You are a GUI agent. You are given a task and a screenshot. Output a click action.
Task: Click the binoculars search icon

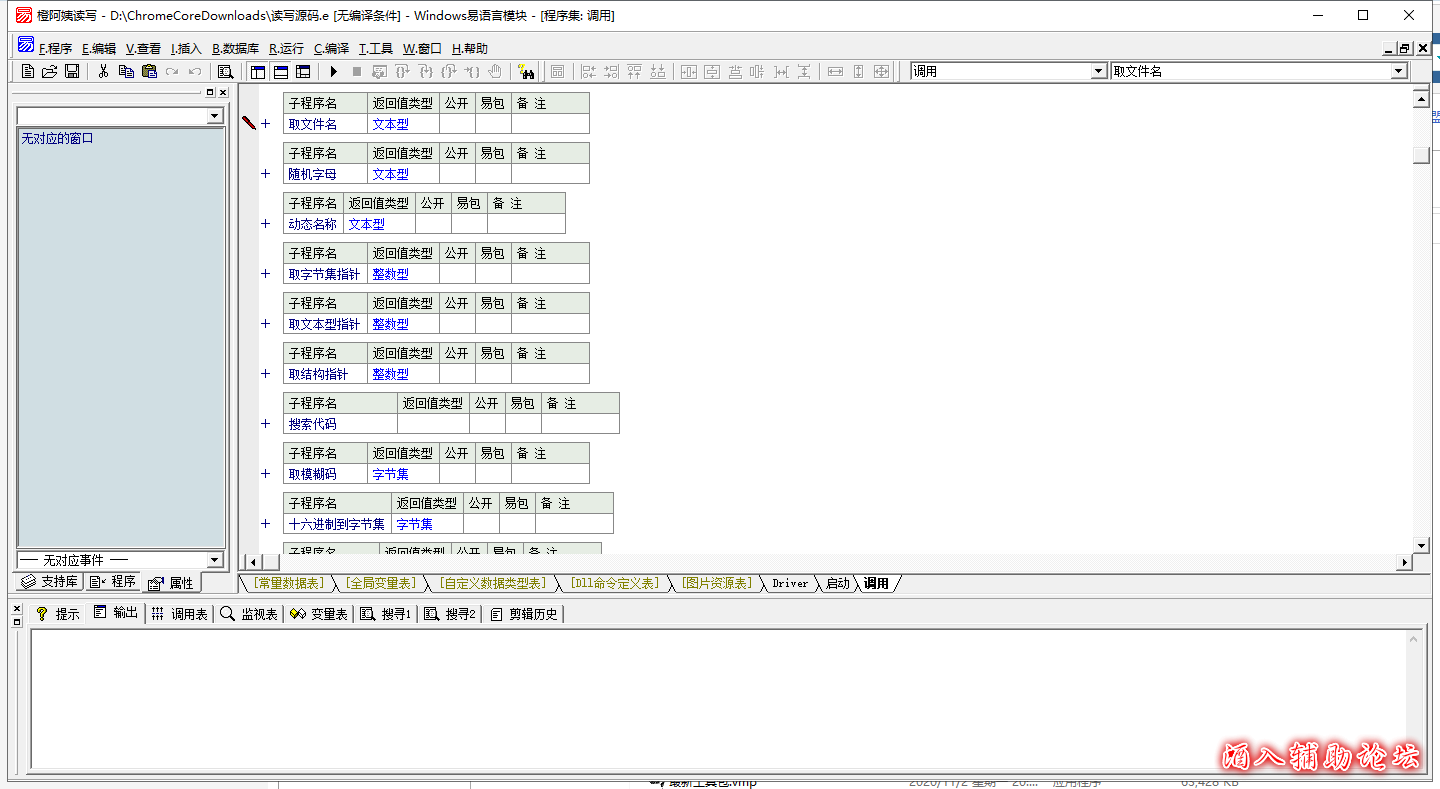[526, 71]
